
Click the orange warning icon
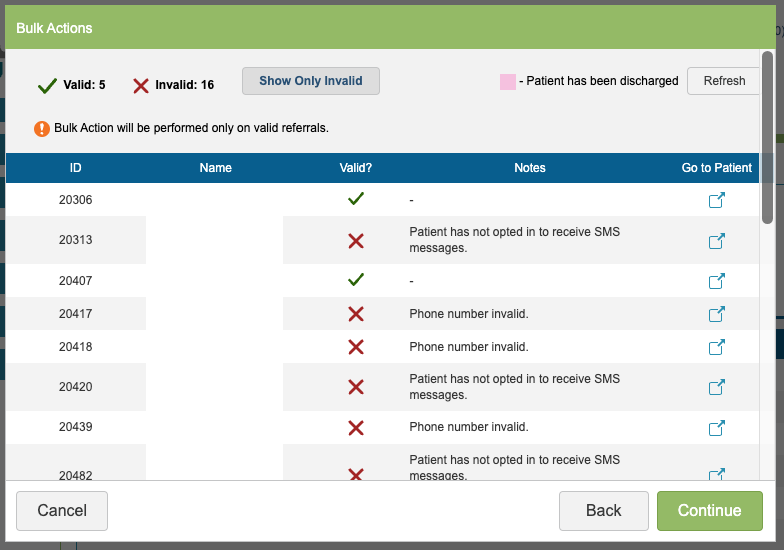click(x=42, y=128)
